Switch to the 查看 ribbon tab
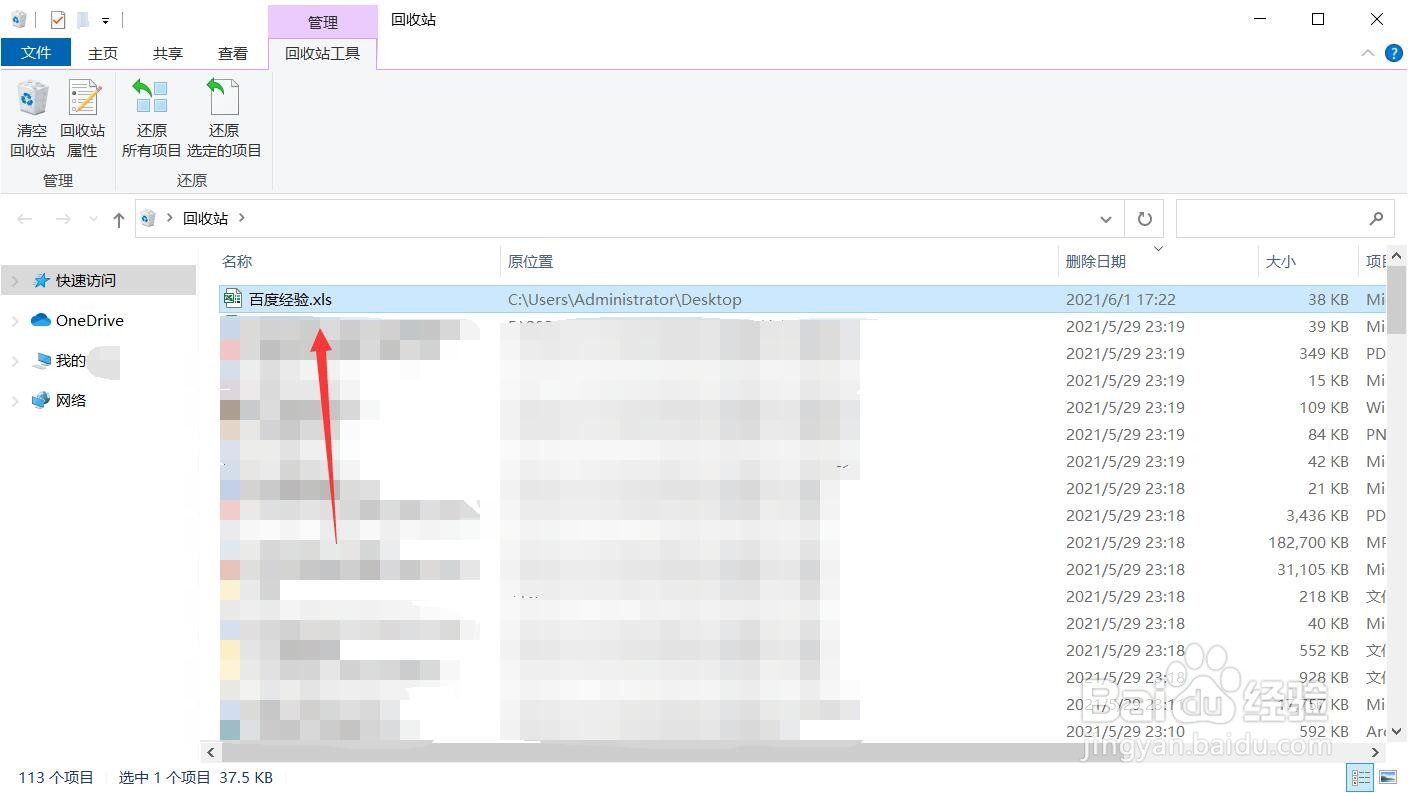 tap(232, 54)
